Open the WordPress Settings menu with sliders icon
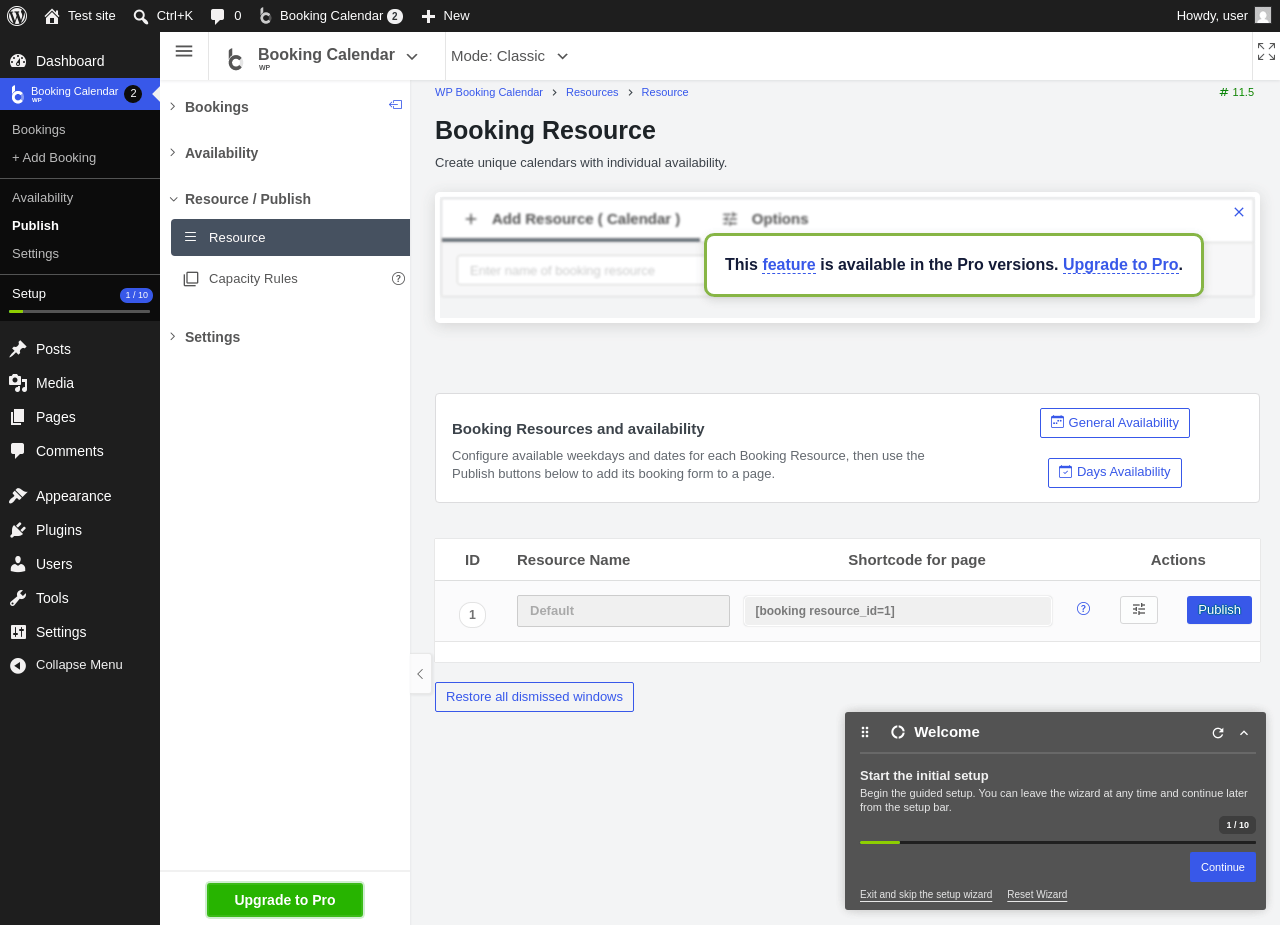This screenshot has width=1280, height=925. click(80, 632)
